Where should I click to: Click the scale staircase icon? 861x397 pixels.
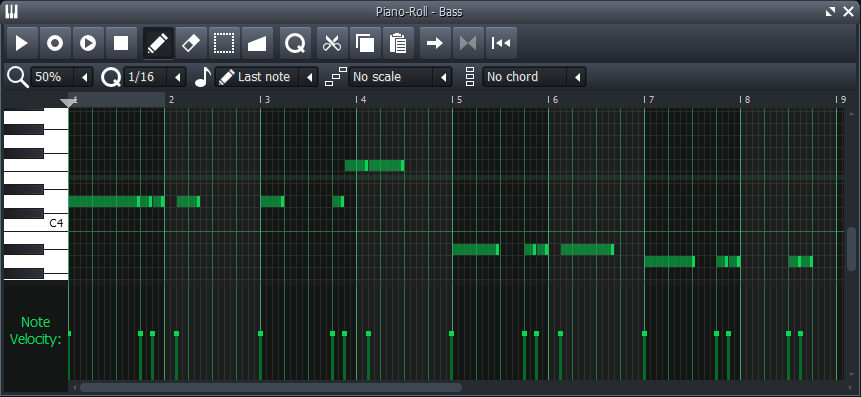point(336,77)
